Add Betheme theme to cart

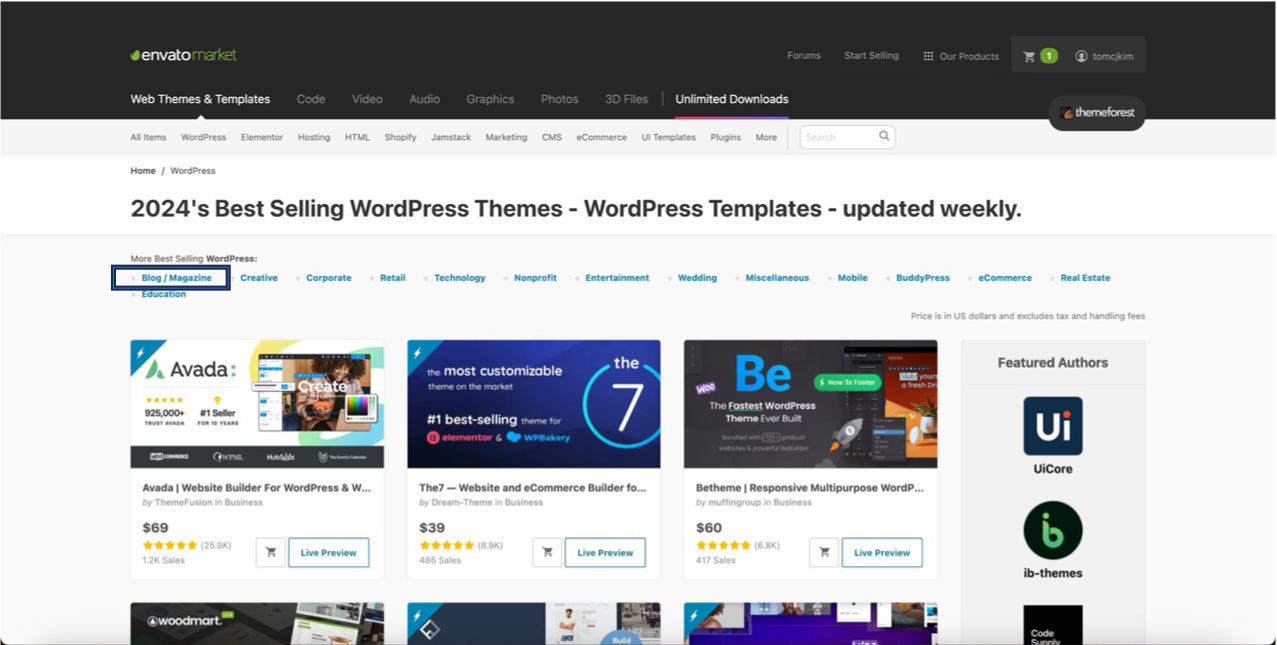coord(824,553)
